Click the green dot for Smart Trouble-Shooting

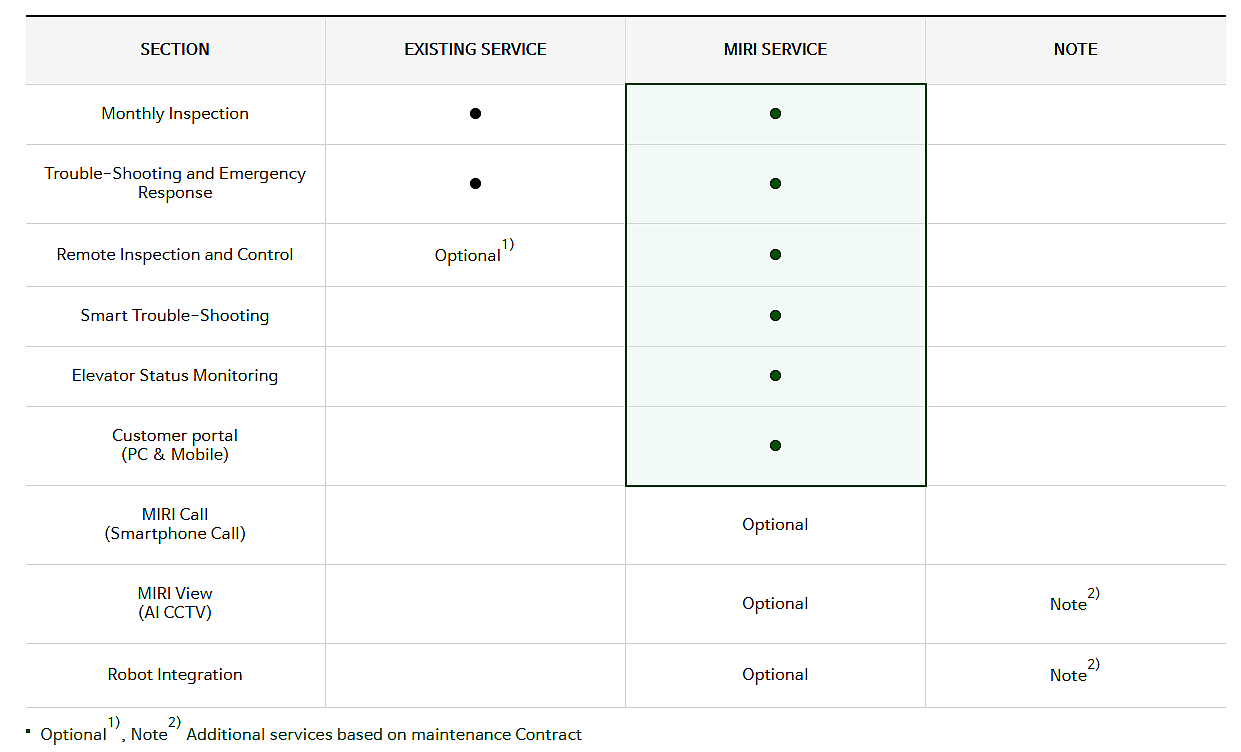(x=775, y=316)
